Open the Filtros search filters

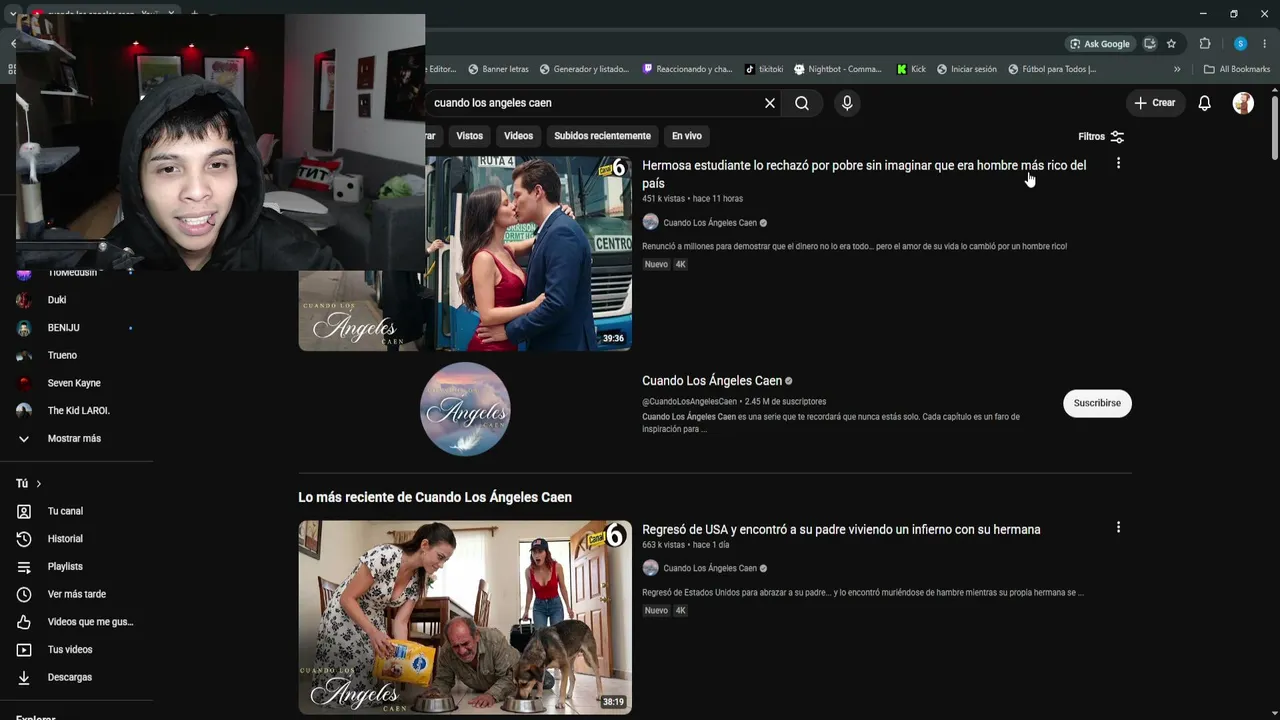pyautogui.click(x=1101, y=137)
